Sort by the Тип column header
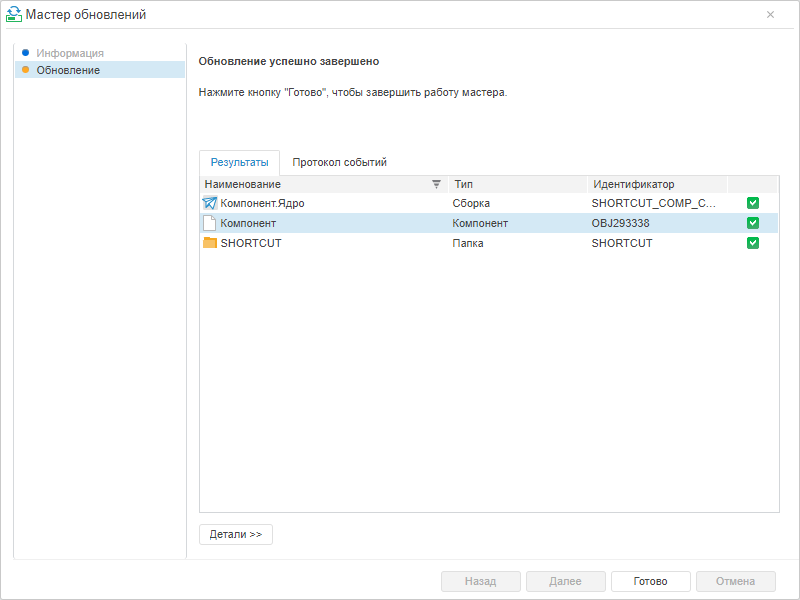Screen dimensions: 800x600 point(517,184)
